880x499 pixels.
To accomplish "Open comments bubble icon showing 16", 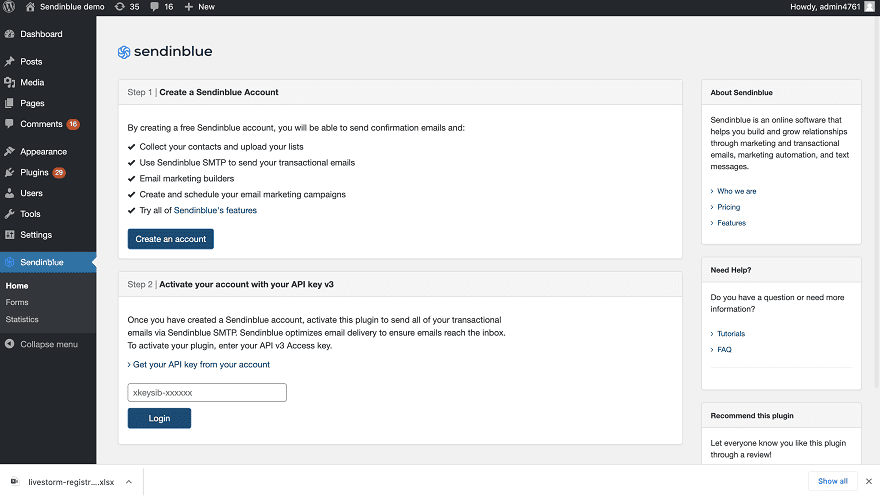I will pos(154,7).
